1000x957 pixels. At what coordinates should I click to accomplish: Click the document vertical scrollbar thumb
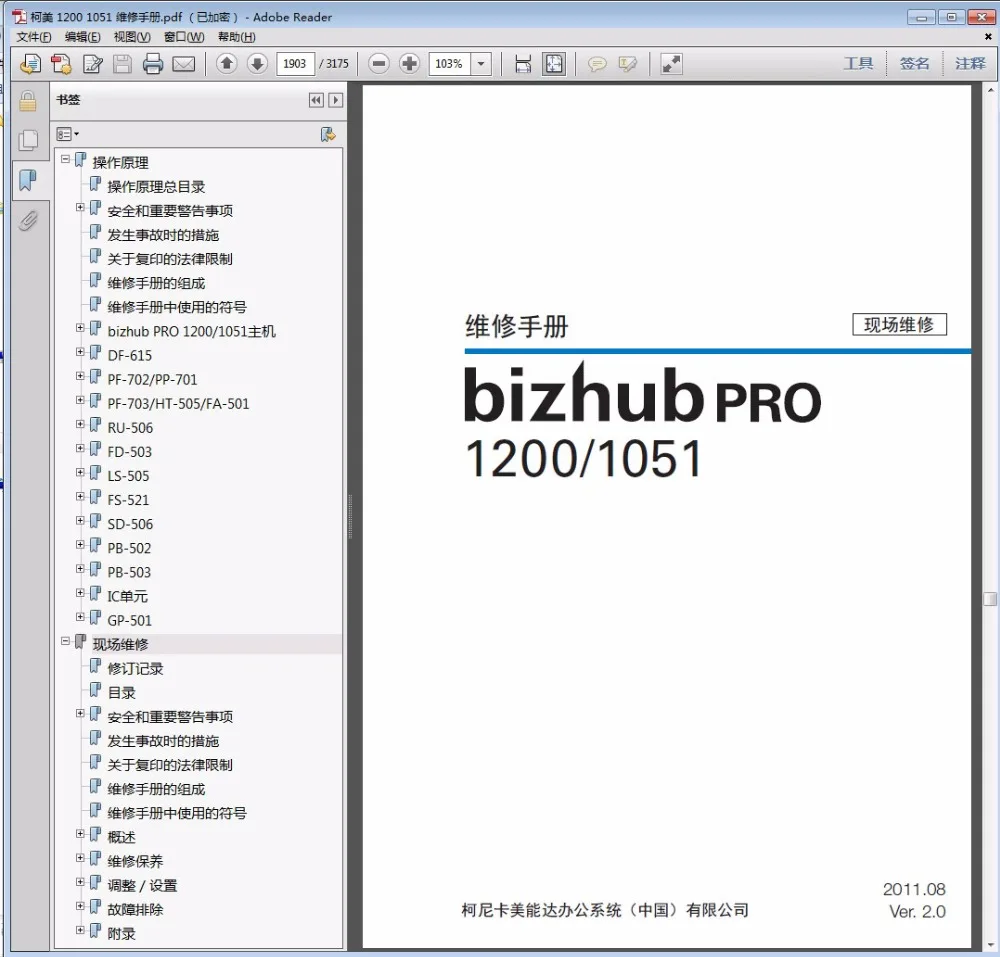click(x=990, y=599)
